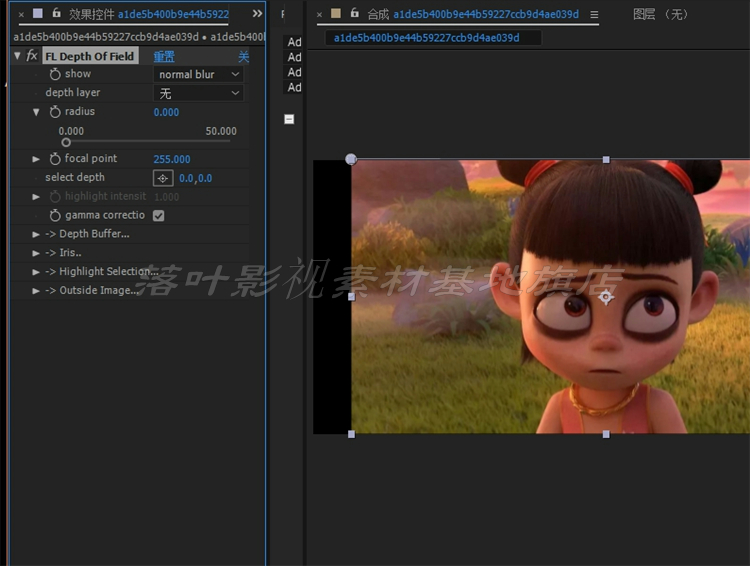750x566 pixels.
Task: Click the top-middle layer transform handle
Action: click(x=606, y=159)
